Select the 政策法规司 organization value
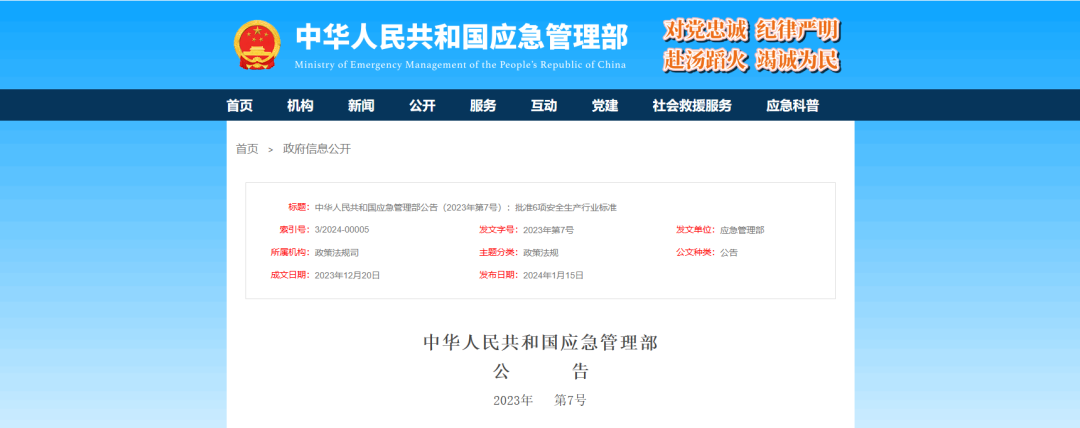This screenshot has height=428, width=1080. [x=336, y=253]
